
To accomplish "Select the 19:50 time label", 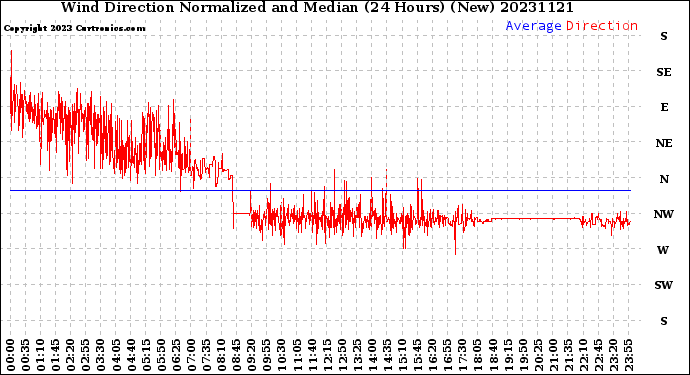I will tap(524, 356).
